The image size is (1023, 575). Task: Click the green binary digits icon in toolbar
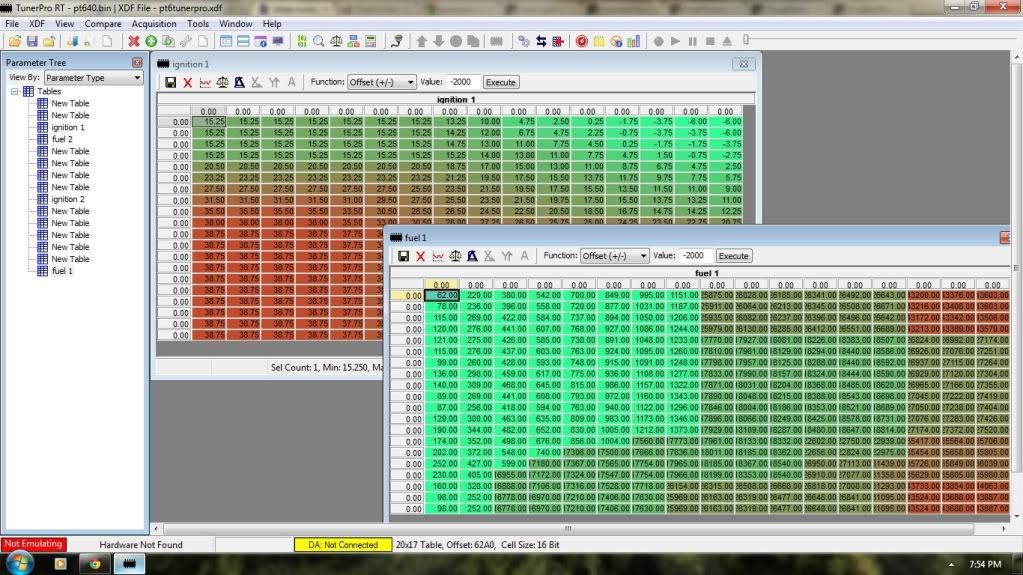[x=301, y=41]
